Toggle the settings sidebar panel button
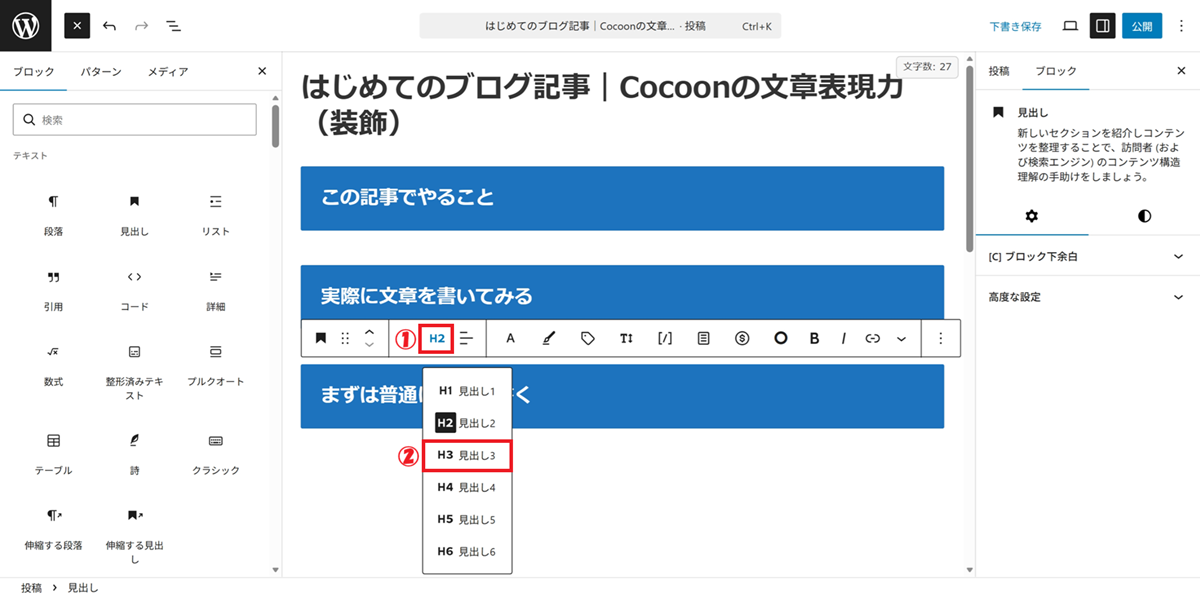Viewport: 1200px width, 597px height. tap(1102, 26)
